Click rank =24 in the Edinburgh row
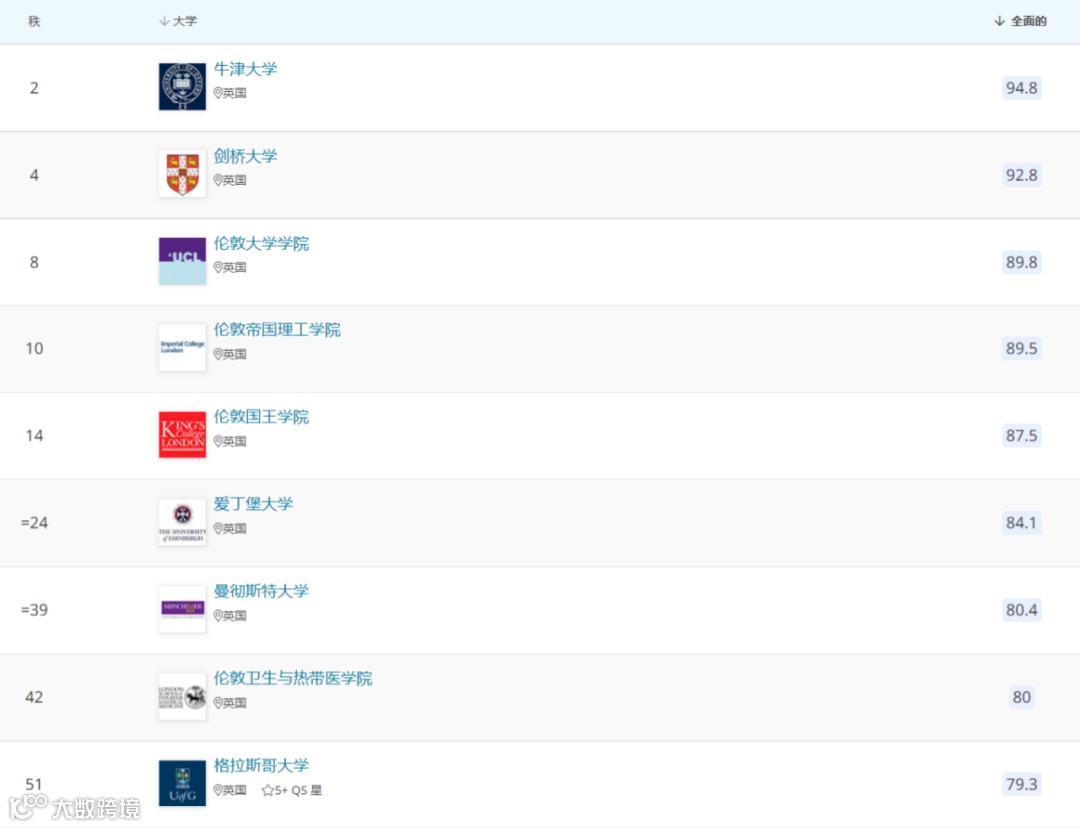 [x=34, y=523]
